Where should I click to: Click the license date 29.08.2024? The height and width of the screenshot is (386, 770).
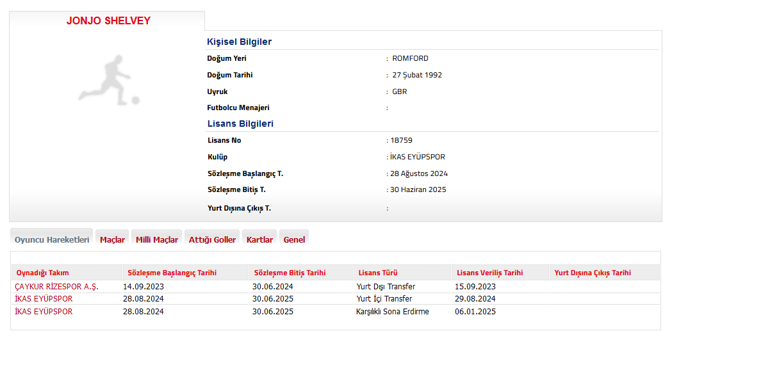pyautogui.click(x=475, y=299)
